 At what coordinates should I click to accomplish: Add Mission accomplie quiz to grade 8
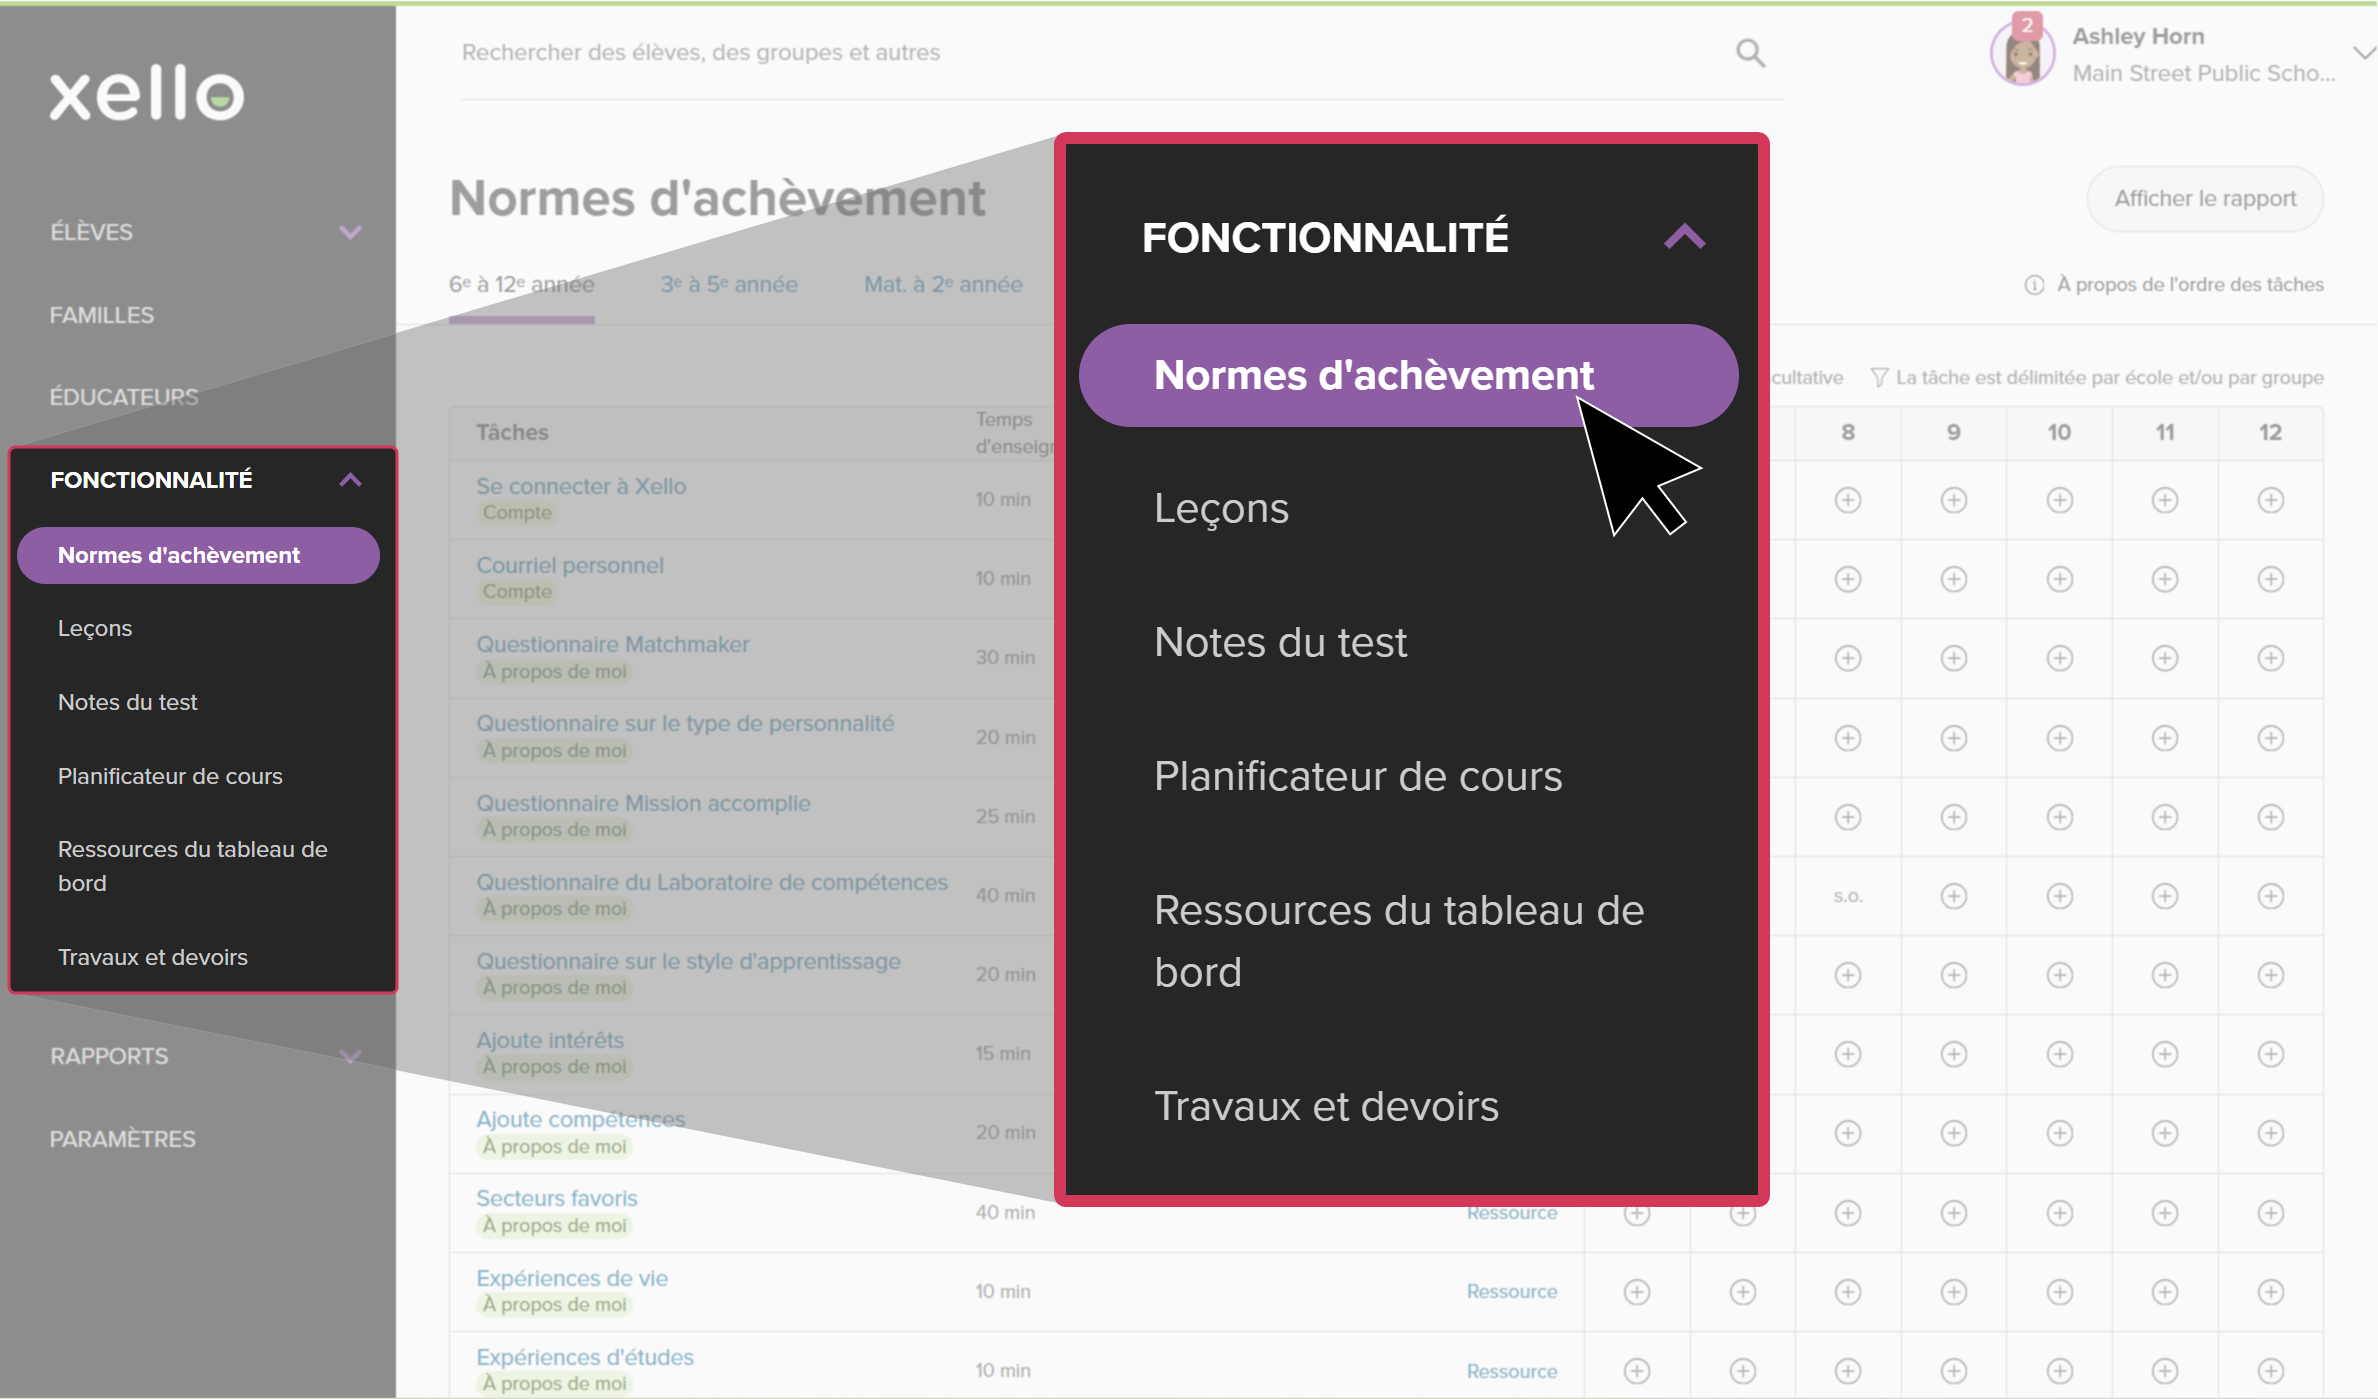click(x=1848, y=817)
